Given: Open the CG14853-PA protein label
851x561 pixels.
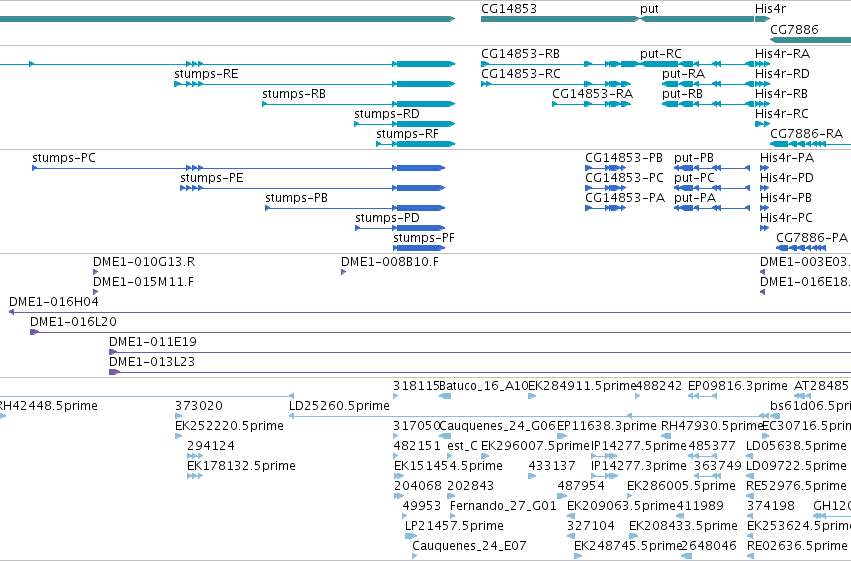Looking at the screenshot, I should [625, 198].
